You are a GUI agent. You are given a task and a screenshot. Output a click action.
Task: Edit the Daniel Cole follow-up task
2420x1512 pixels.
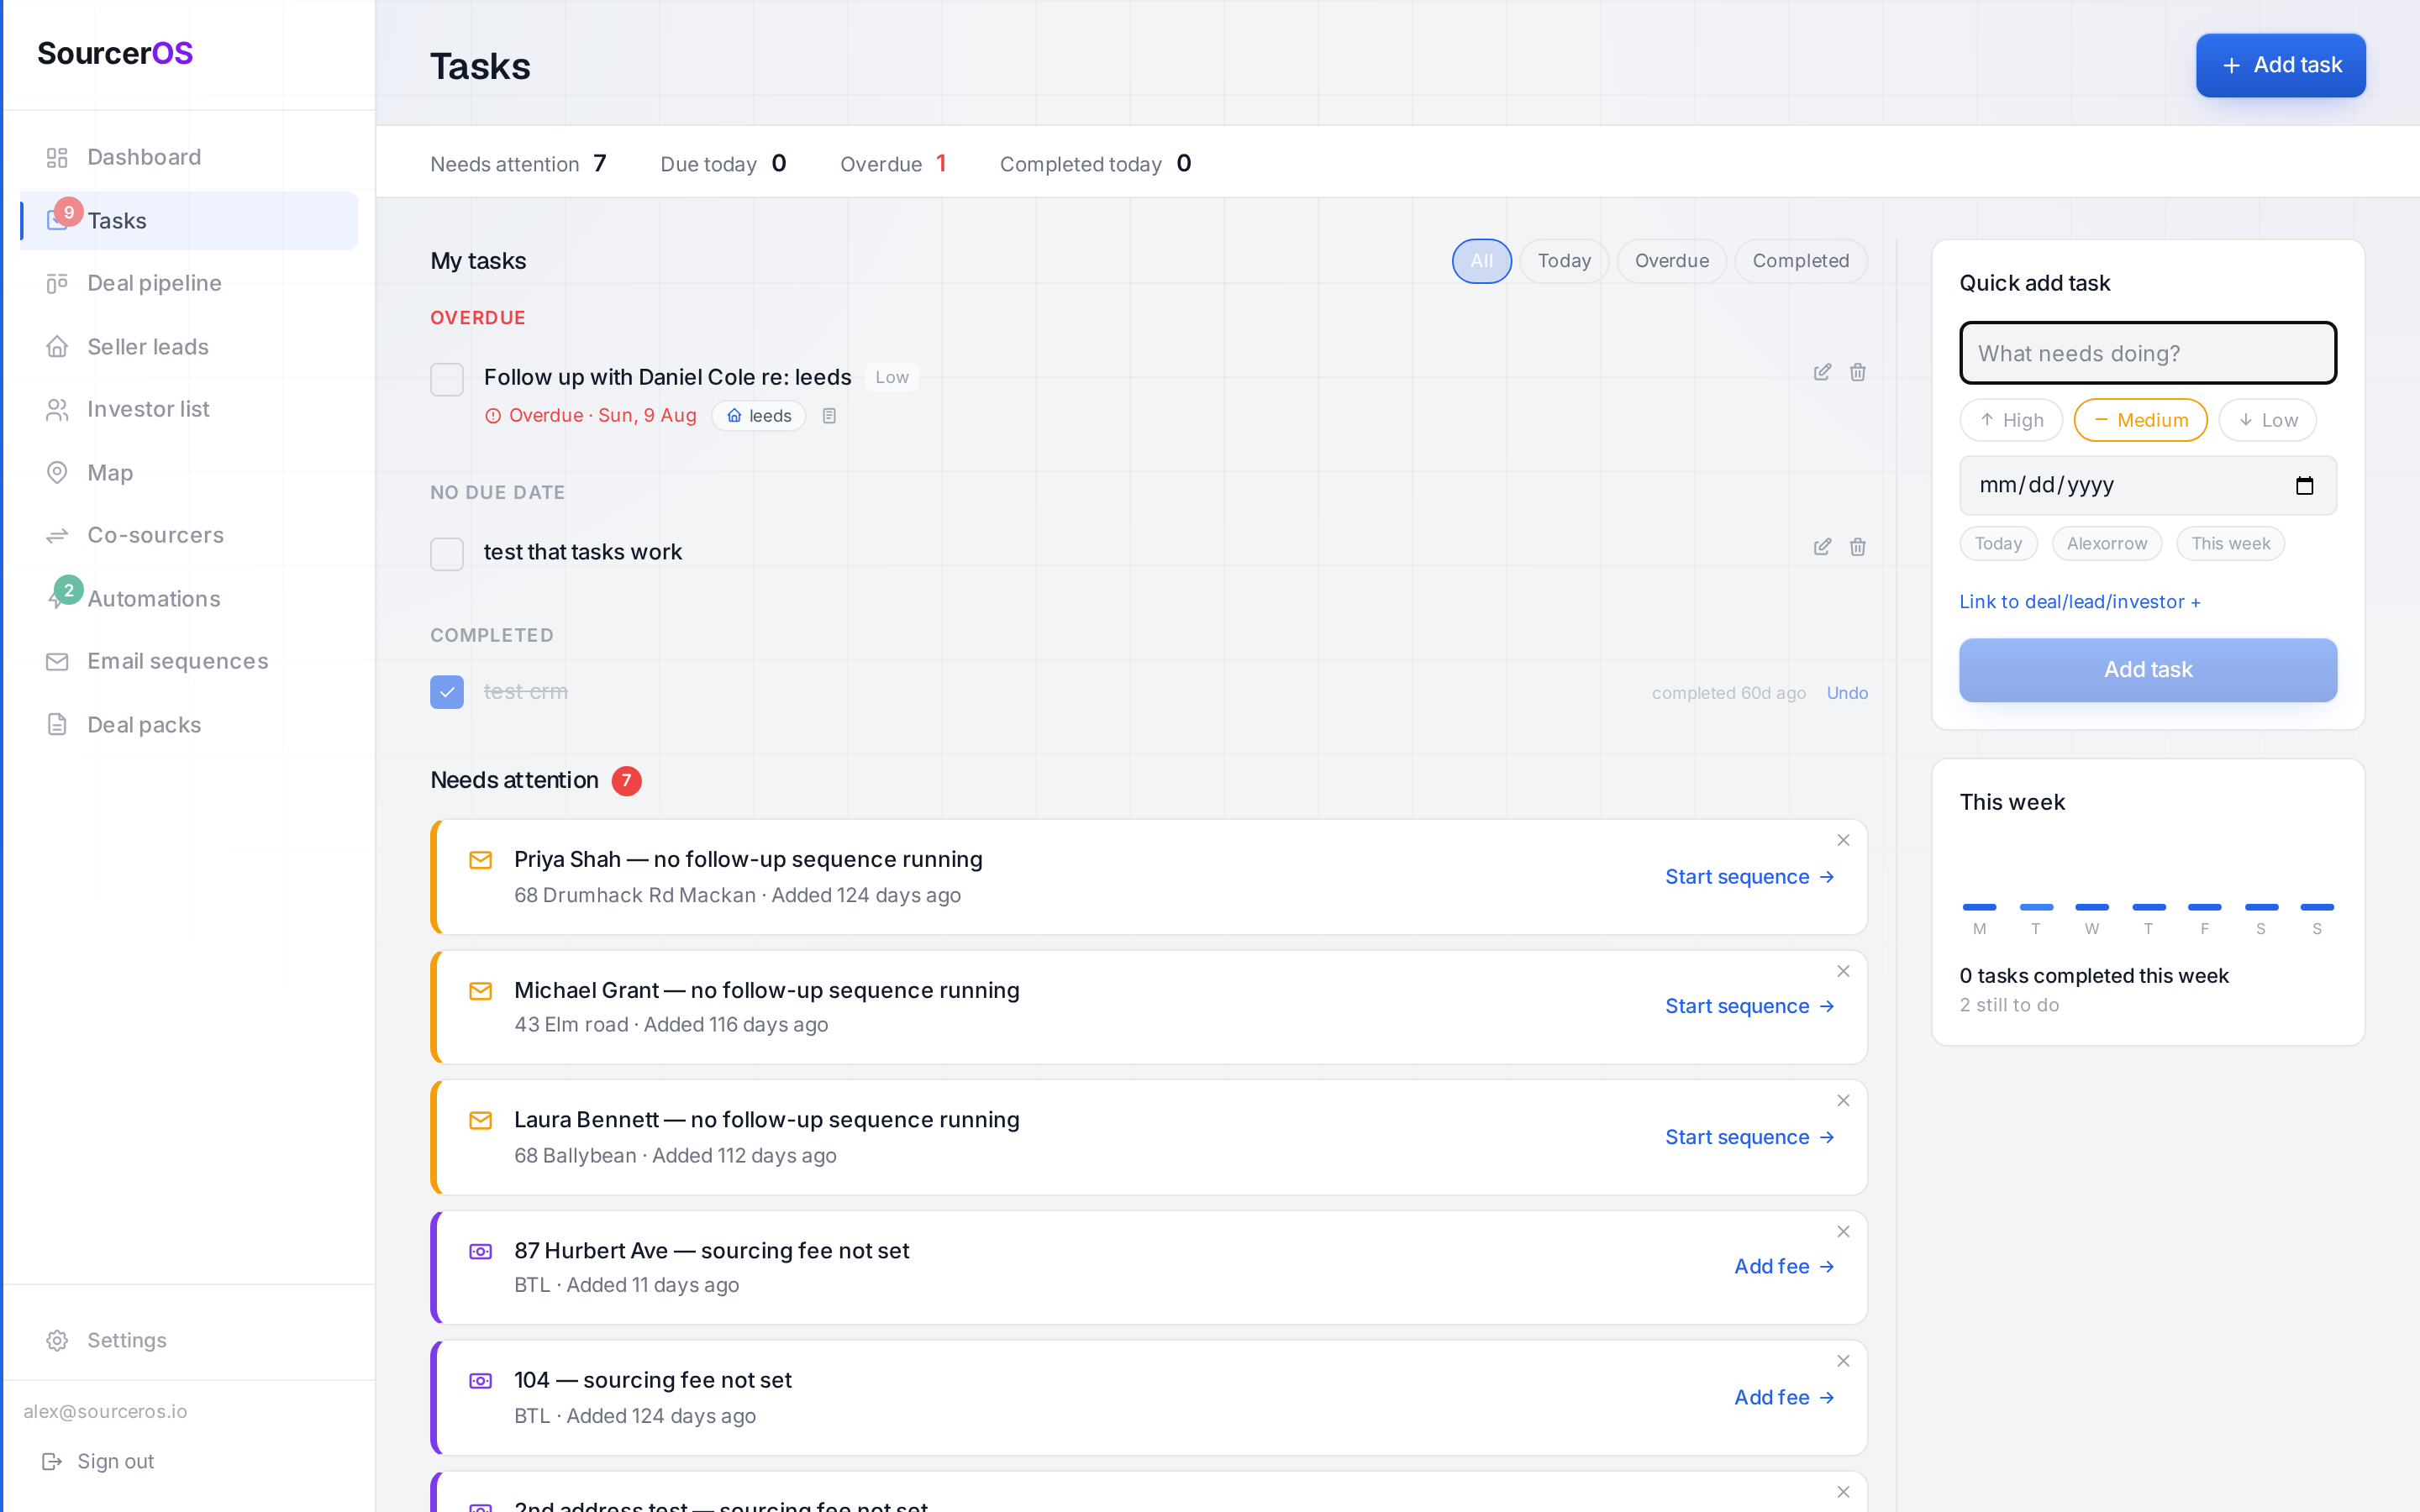[x=1822, y=372]
